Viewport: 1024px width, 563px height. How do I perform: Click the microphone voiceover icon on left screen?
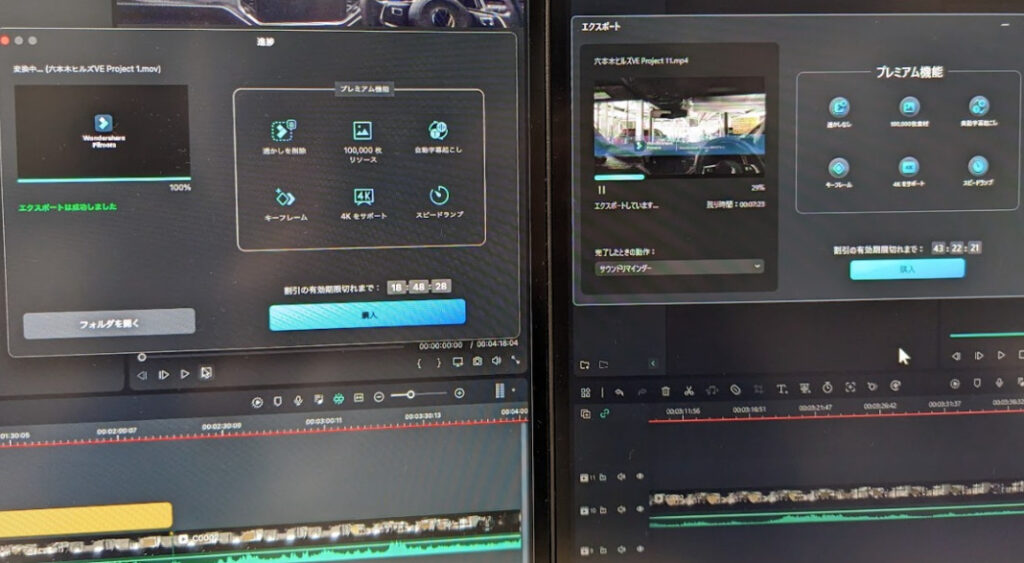tap(298, 400)
